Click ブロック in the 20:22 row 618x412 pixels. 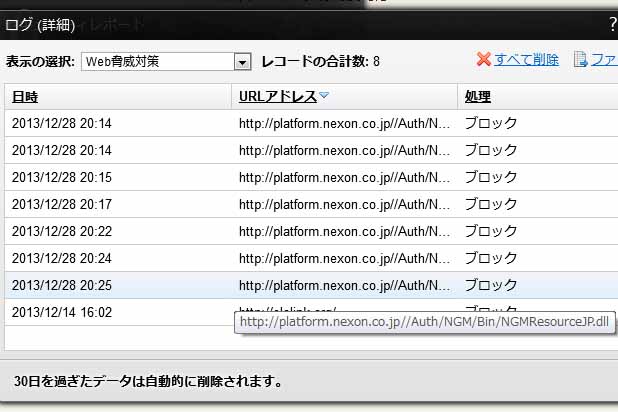pos(491,231)
